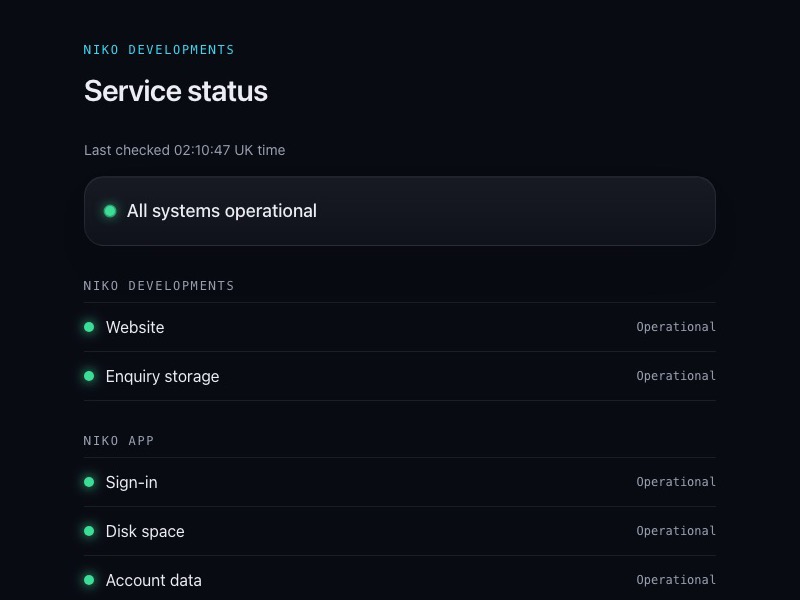The image size is (800, 600).
Task: Click the green status dot next to Enquiry storage
Action: 89,376
